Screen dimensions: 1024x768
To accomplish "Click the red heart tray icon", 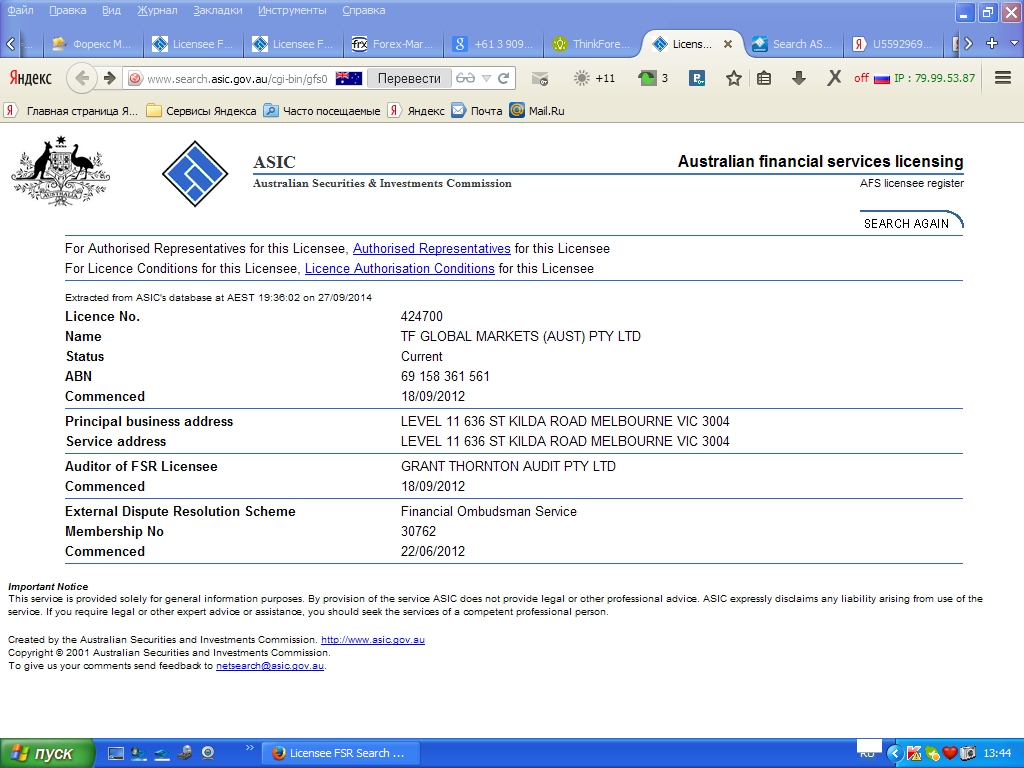I will click(x=950, y=754).
